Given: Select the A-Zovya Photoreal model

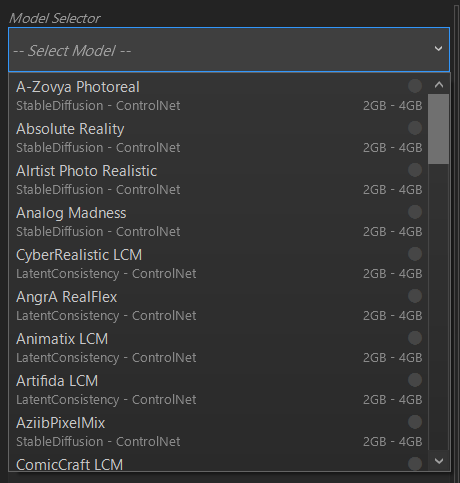Looking at the screenshot, I should [218, 96].
